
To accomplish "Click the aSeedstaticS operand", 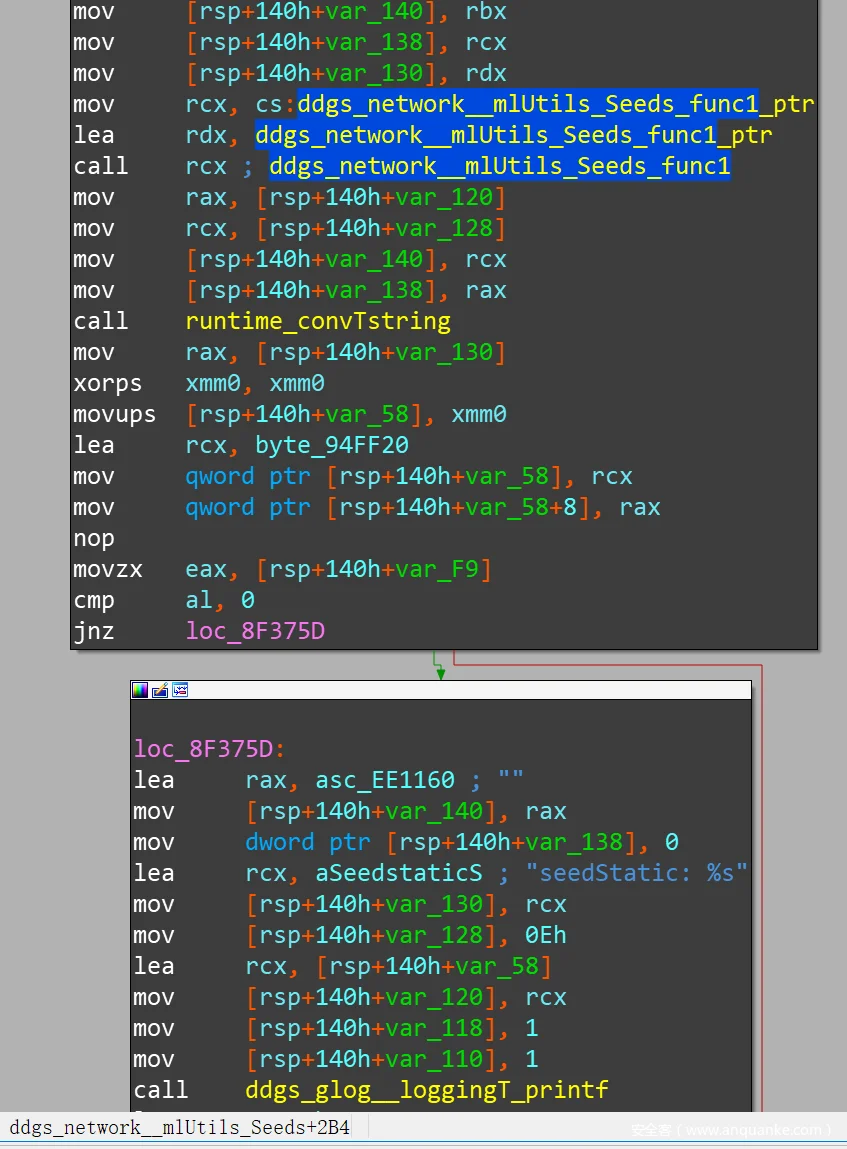I will coord(399,873).
